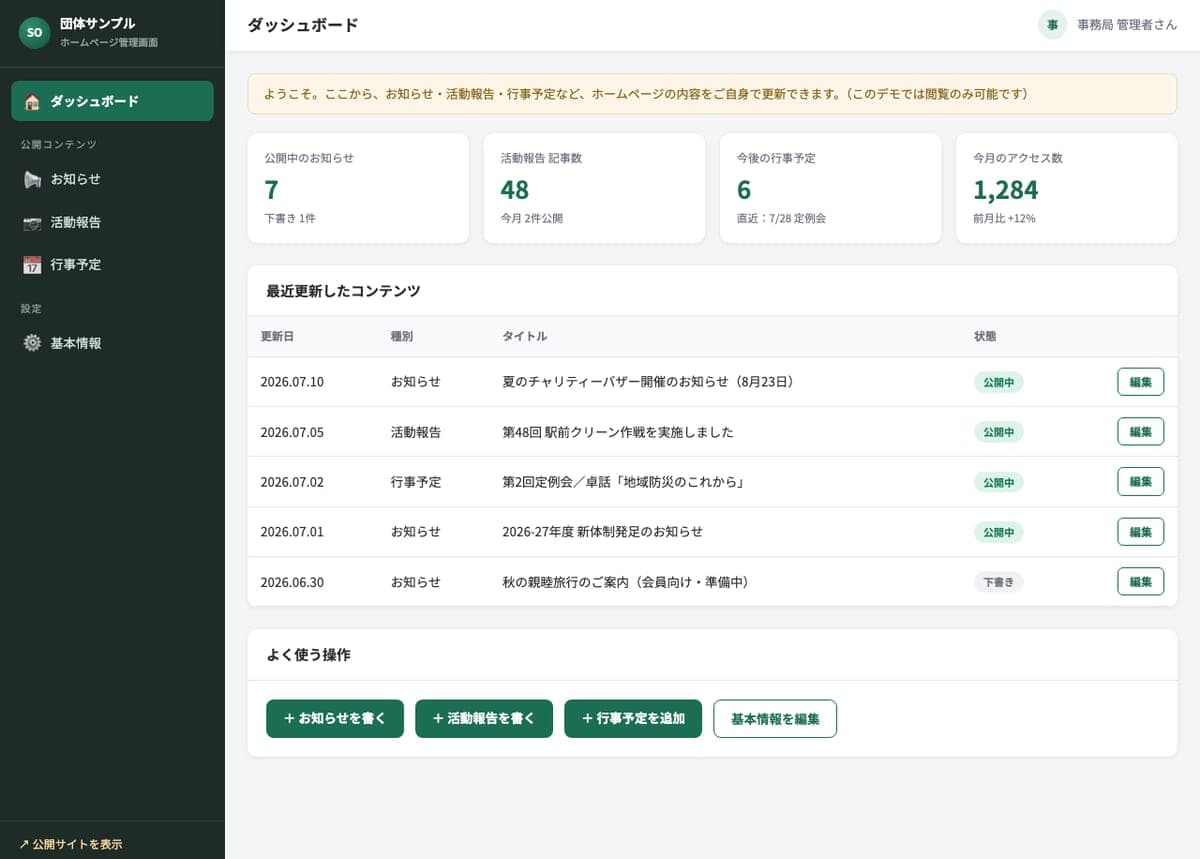
Task: Click the 更新日 column header
Action: point(277,336)
